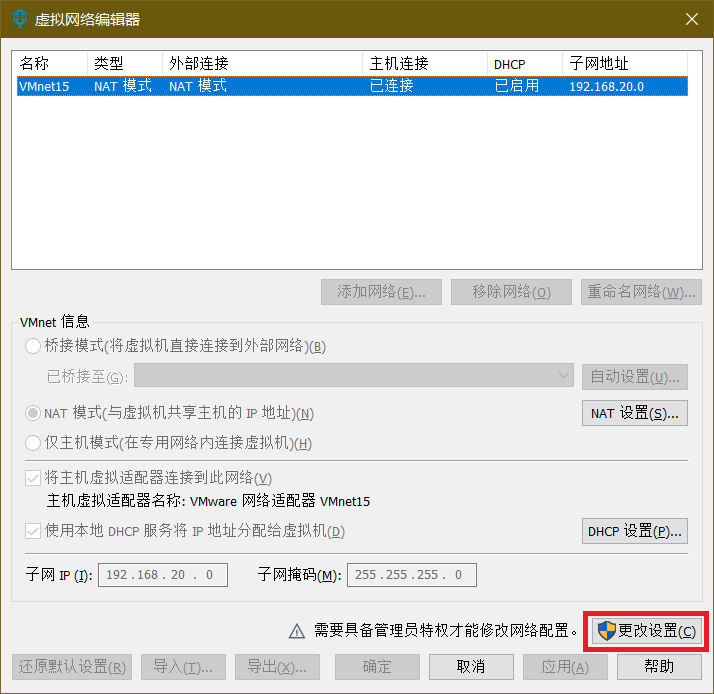Open 帮助 via the help button
This screenshot has width=714, height=694.
tap(659, 666)
